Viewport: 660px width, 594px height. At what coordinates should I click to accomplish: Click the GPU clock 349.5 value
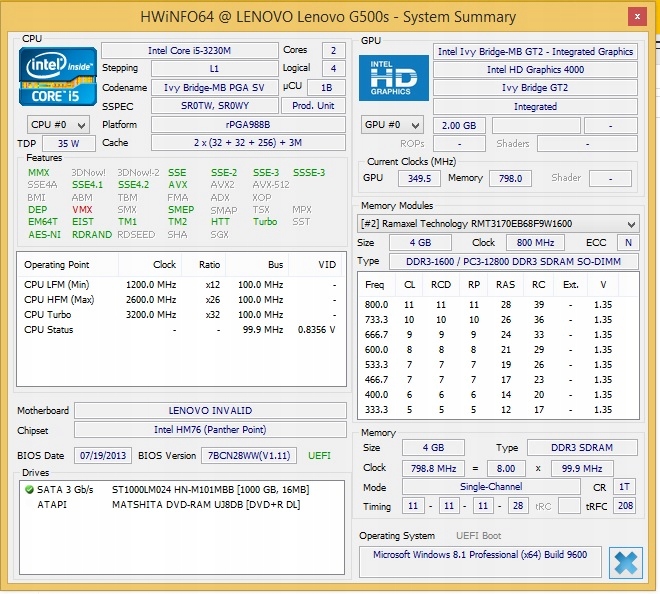[419, 178]
